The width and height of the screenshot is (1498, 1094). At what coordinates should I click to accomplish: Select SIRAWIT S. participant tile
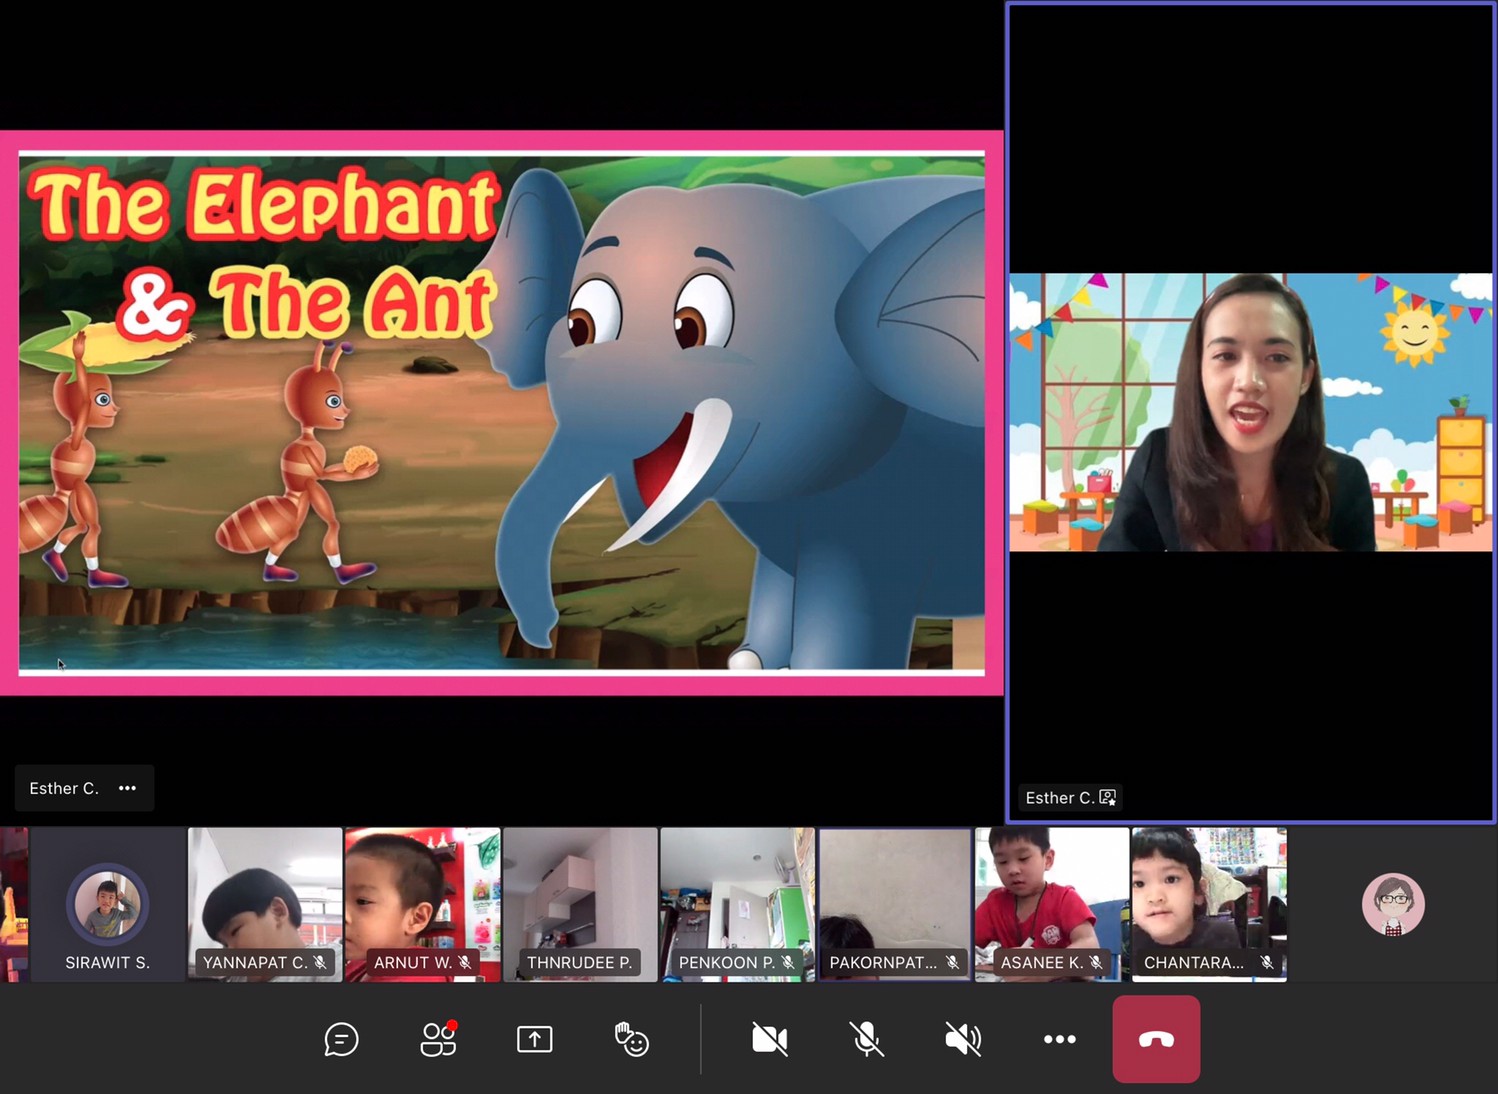[x=108, y=905]
